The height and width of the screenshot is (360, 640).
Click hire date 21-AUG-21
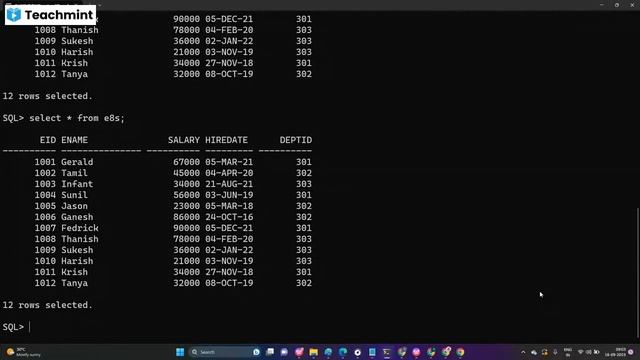tap(229, 184)
